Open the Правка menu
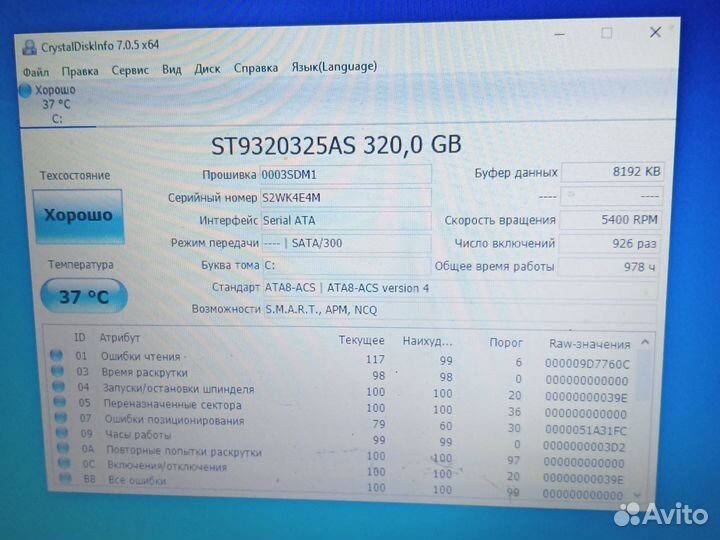The image size is (720, 540). [80, 71]
